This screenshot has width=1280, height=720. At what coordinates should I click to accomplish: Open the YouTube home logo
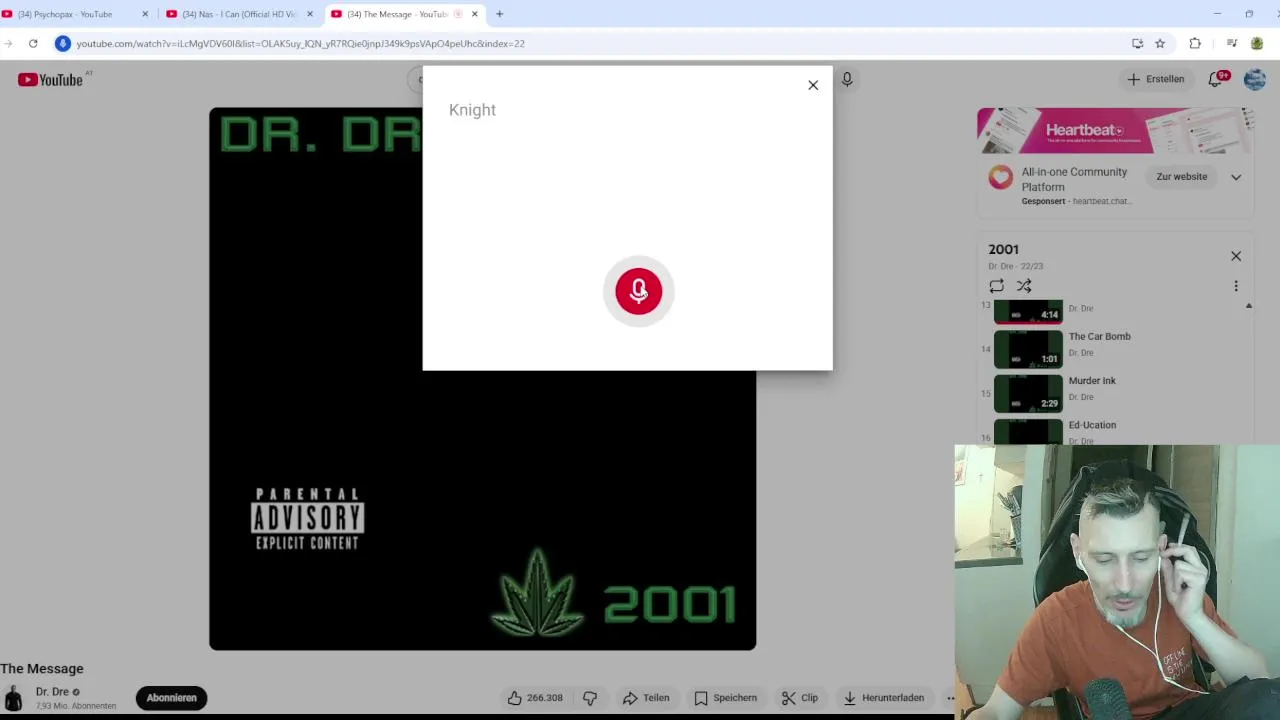point(50,80)
